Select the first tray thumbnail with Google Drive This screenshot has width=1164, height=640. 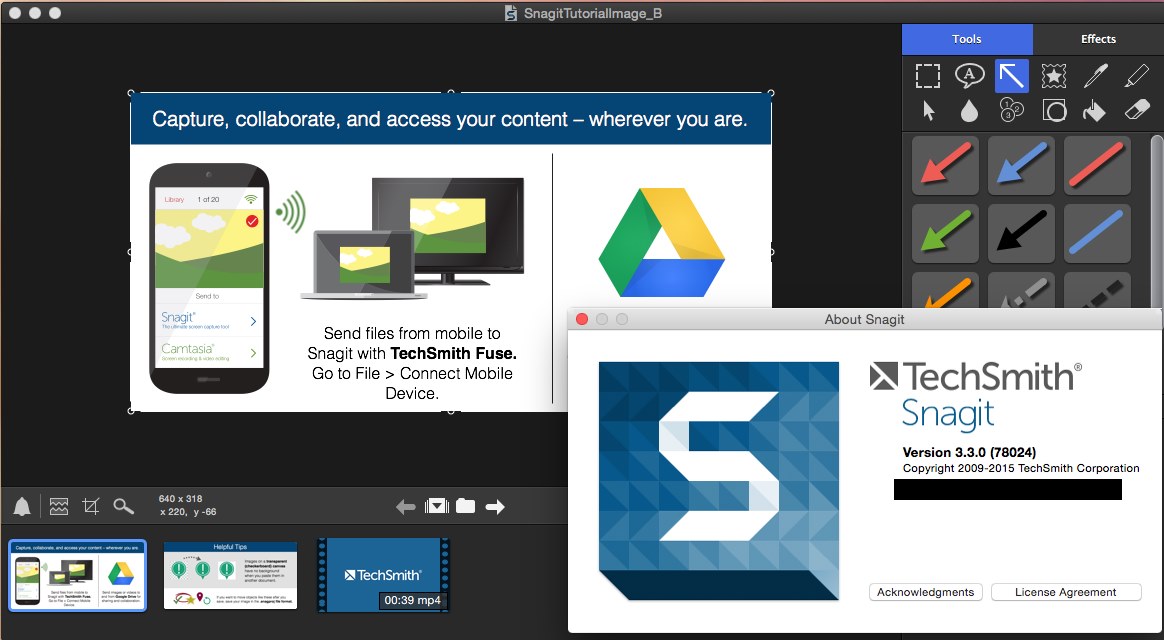(78, 575)
